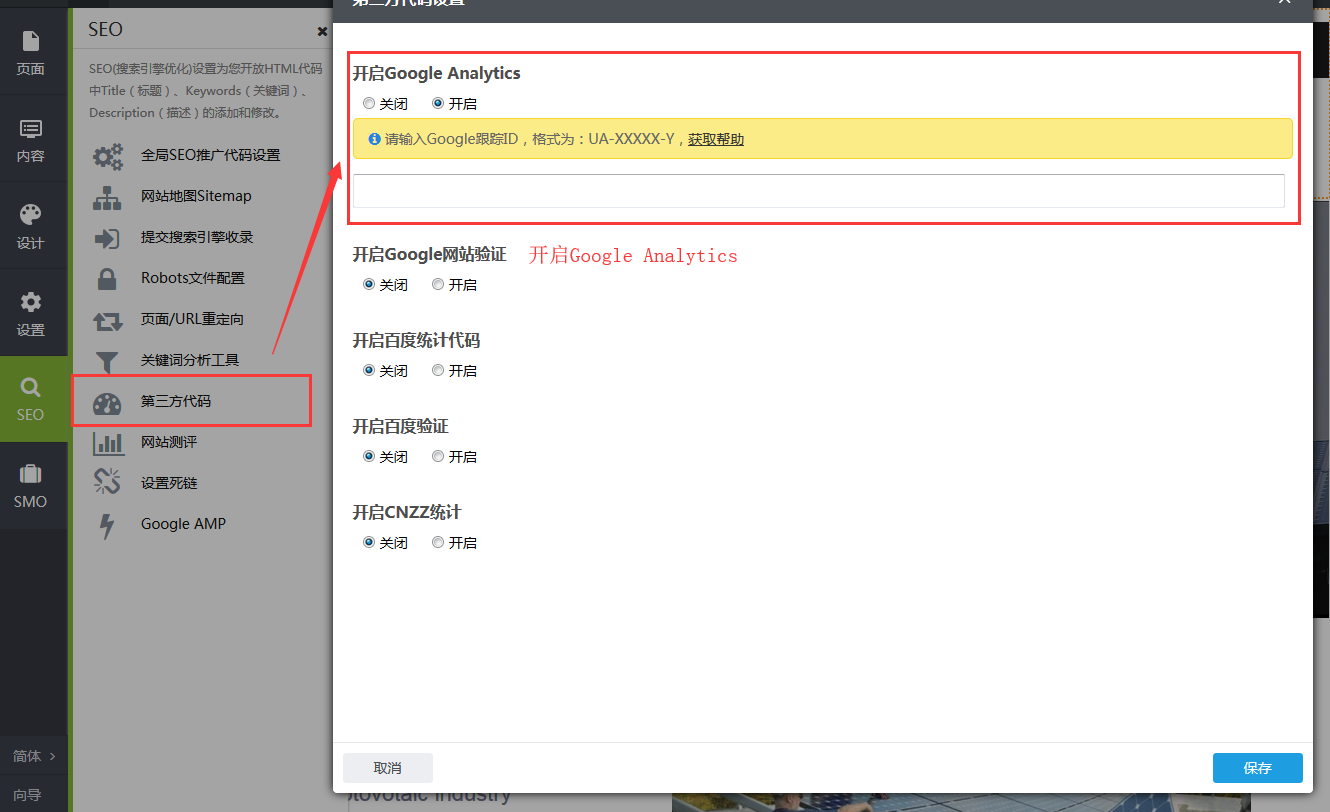Click the Google tracking ID input field
Screen dimensions: 1330x812
pyautogui.click(x=818, y=191)
